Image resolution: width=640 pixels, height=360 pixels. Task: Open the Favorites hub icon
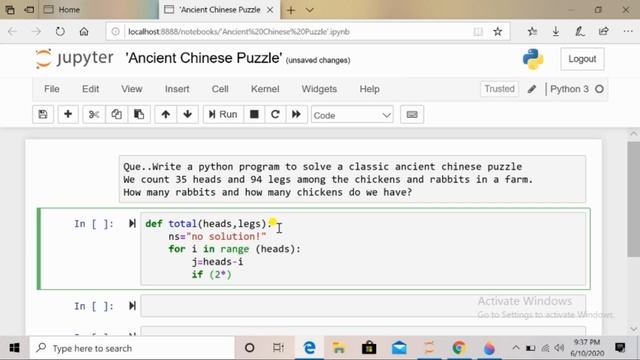click(x=532, y=31)
